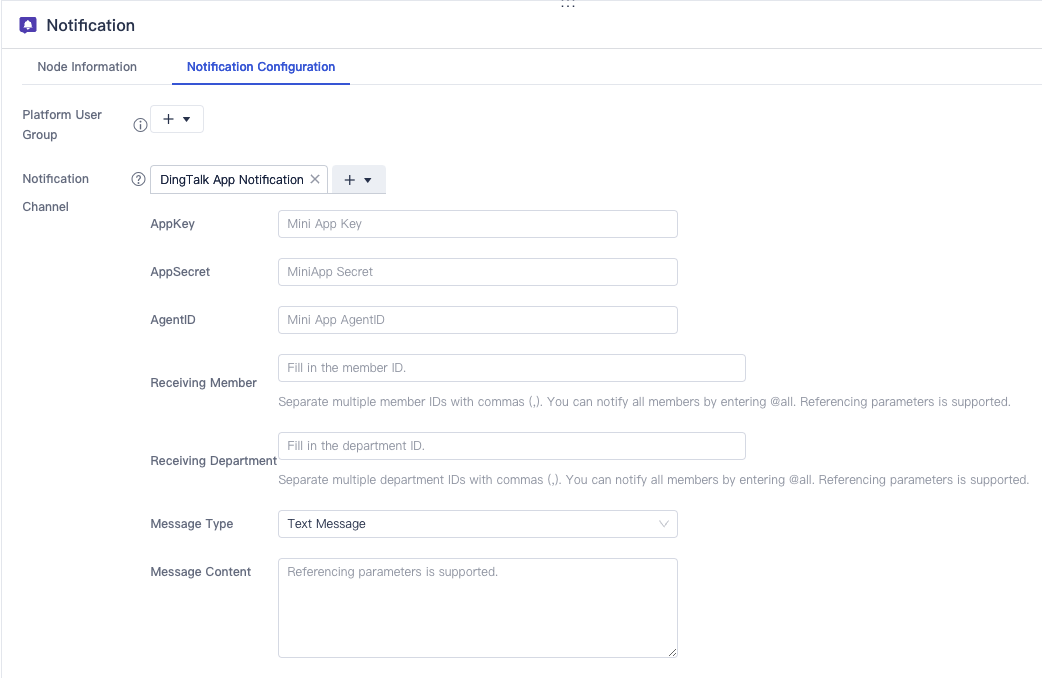Focus the AppSecret input field
Image resolution: width=1042 pixels, height=678 pixels.
[477, 272]
